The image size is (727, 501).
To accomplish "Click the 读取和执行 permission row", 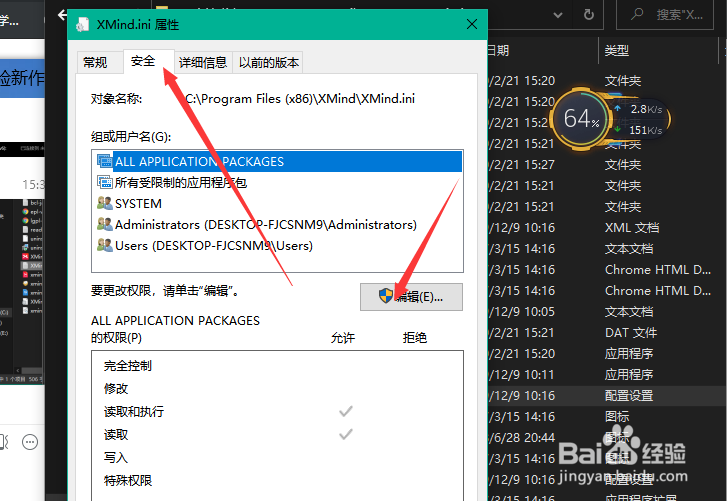I will (x=277, y=412).
